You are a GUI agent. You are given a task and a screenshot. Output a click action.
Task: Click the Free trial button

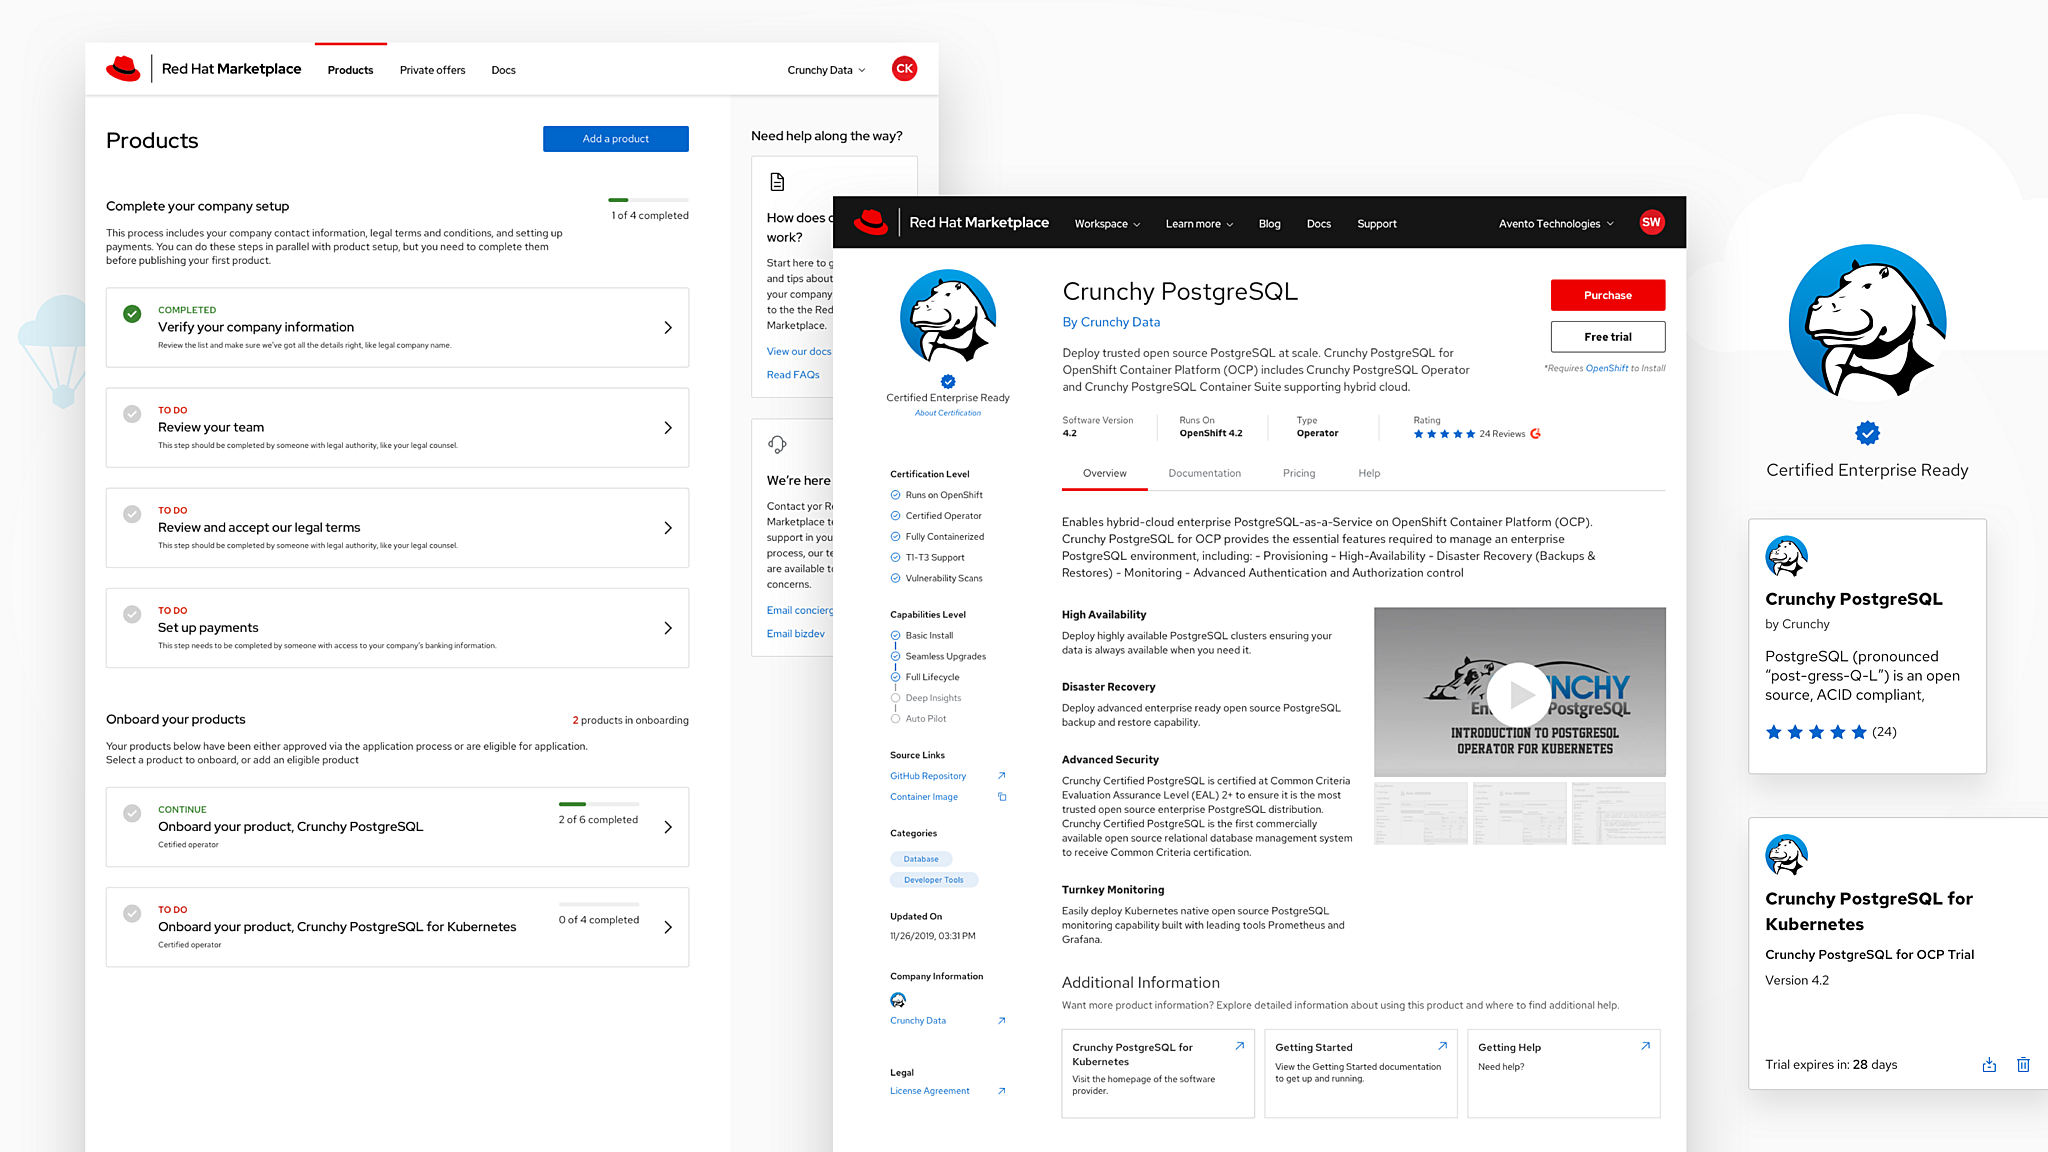[x=1608, y=337]
